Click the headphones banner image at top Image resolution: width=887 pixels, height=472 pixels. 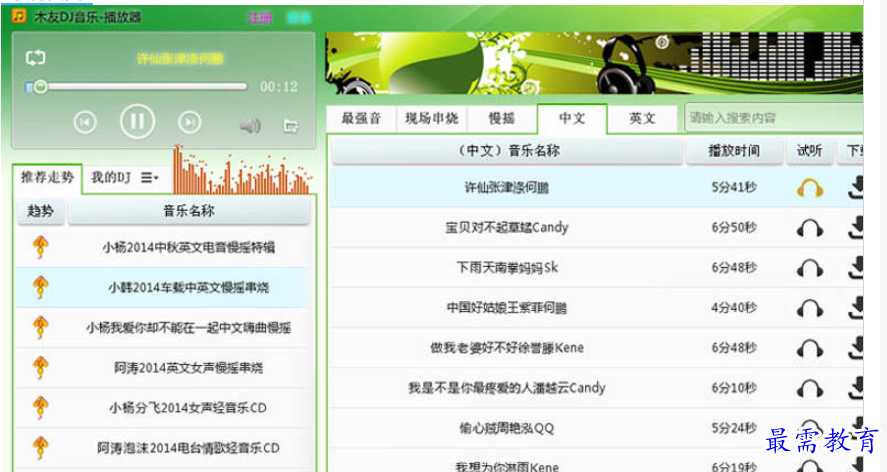coord(594,63)
